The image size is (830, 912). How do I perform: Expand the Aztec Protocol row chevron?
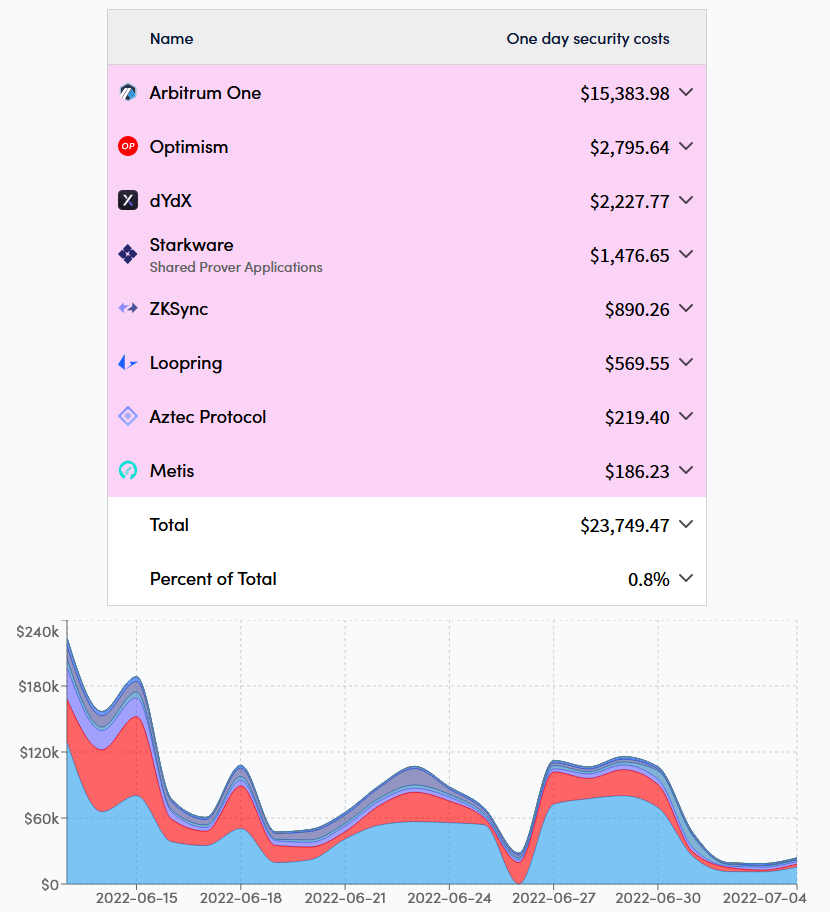686,416
